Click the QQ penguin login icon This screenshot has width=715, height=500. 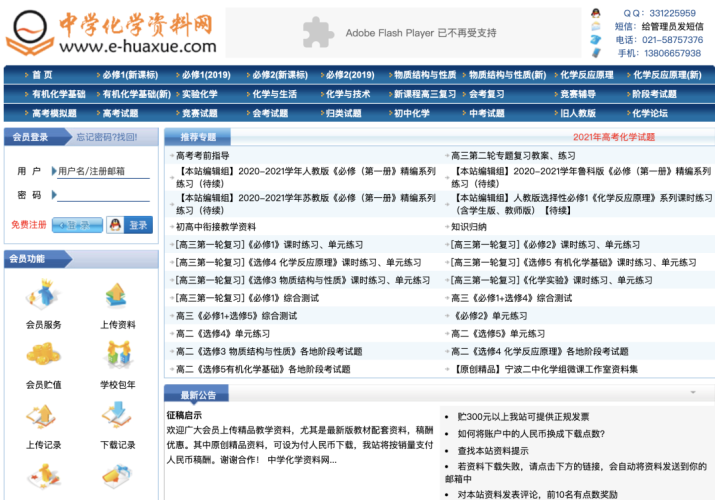pyautogui.click(x=115, y=225)
